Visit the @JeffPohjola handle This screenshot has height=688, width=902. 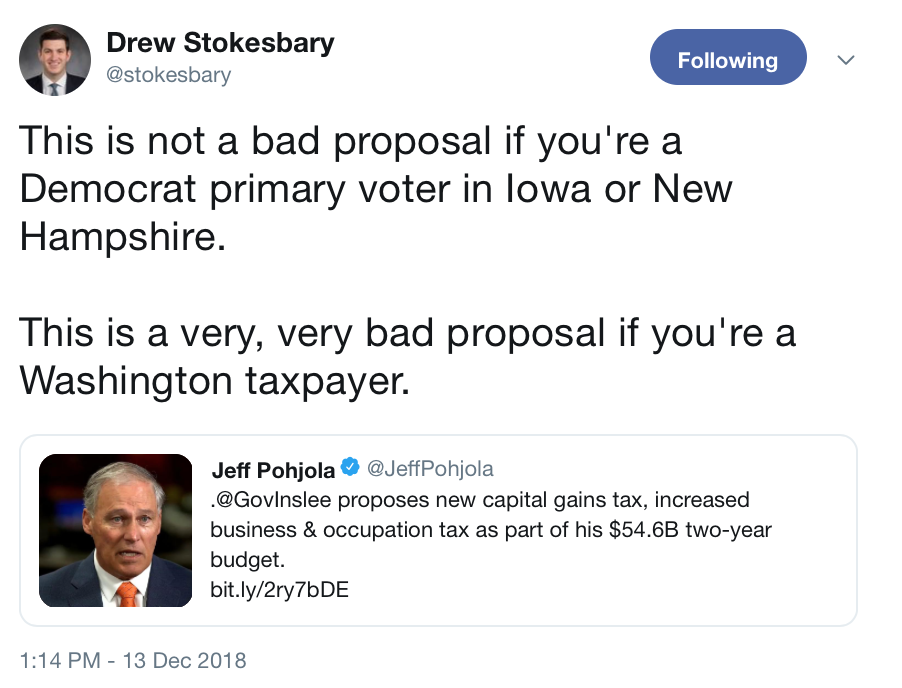pyautogui.click(x=430, y=469)
